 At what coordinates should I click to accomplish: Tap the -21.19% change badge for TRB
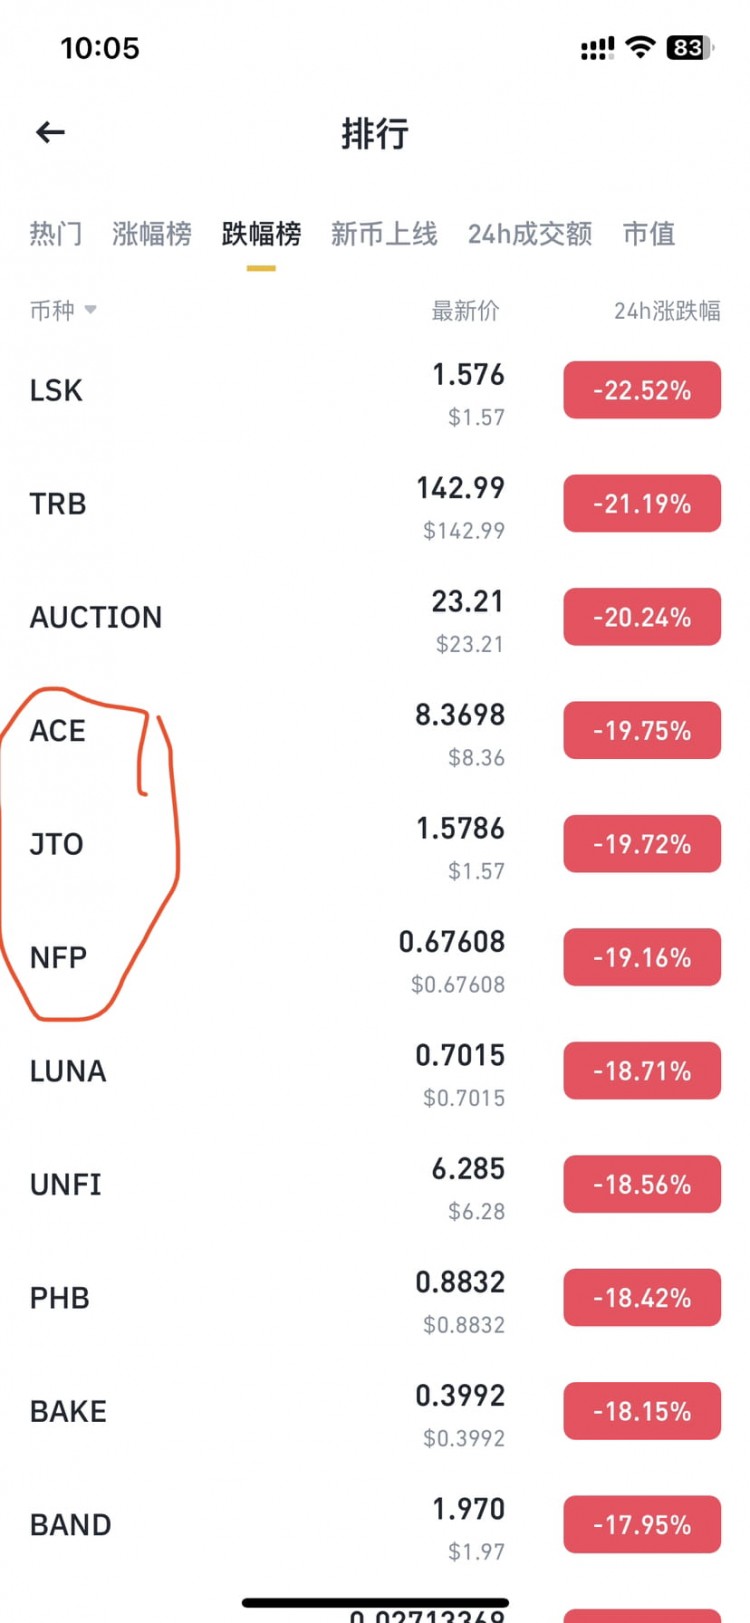click(x=642, y=504)
